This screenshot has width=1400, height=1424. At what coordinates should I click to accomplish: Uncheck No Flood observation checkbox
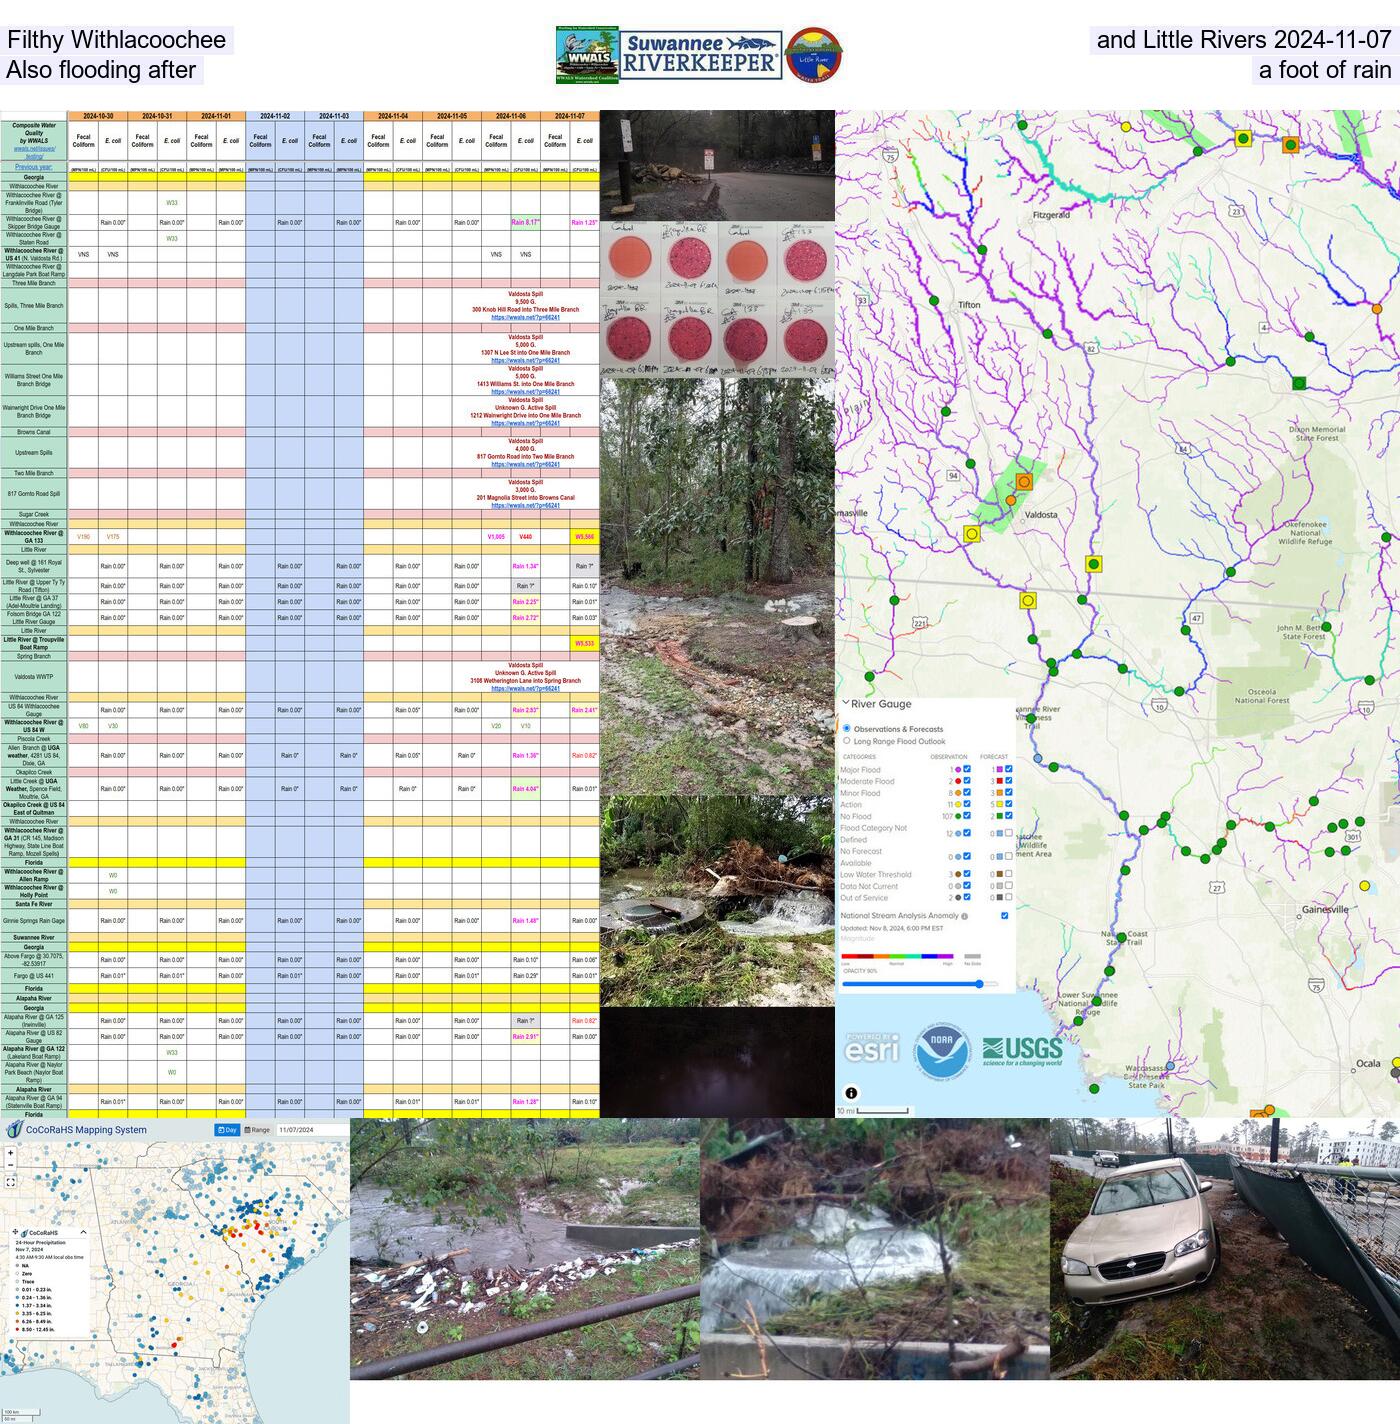[967, 816]
